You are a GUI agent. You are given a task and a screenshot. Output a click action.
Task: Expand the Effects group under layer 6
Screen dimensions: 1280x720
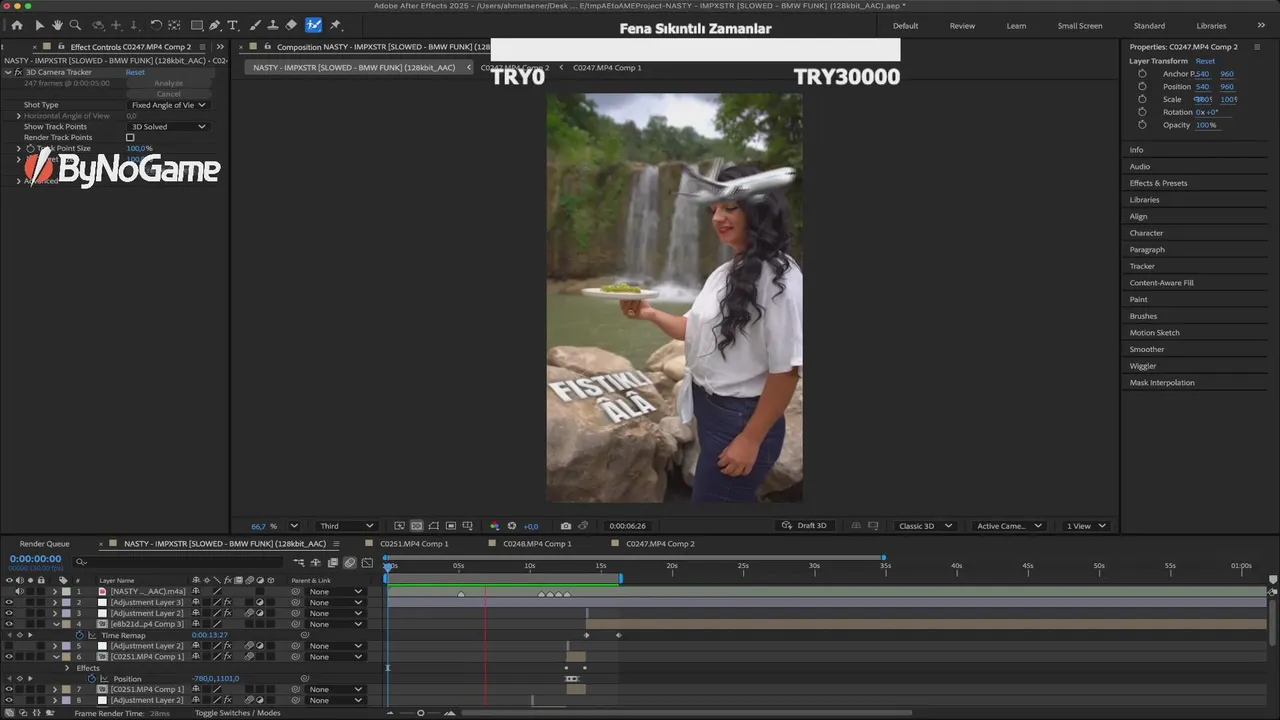pos(67,668)
